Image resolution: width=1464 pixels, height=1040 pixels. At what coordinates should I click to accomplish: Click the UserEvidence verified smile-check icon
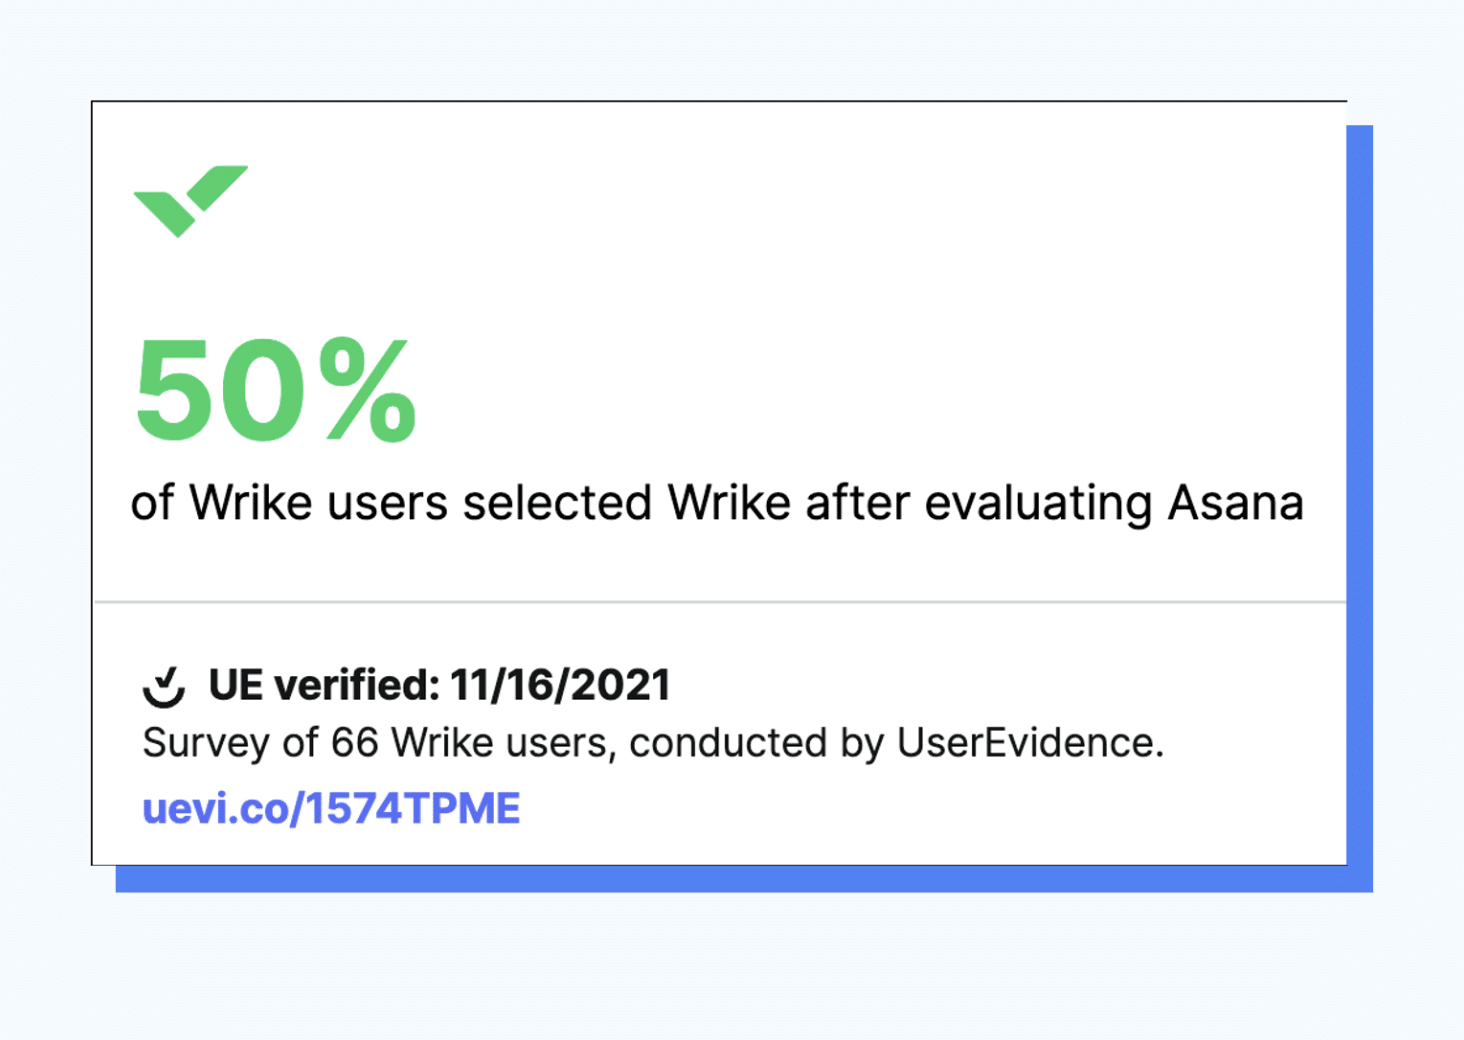point(164,687)
